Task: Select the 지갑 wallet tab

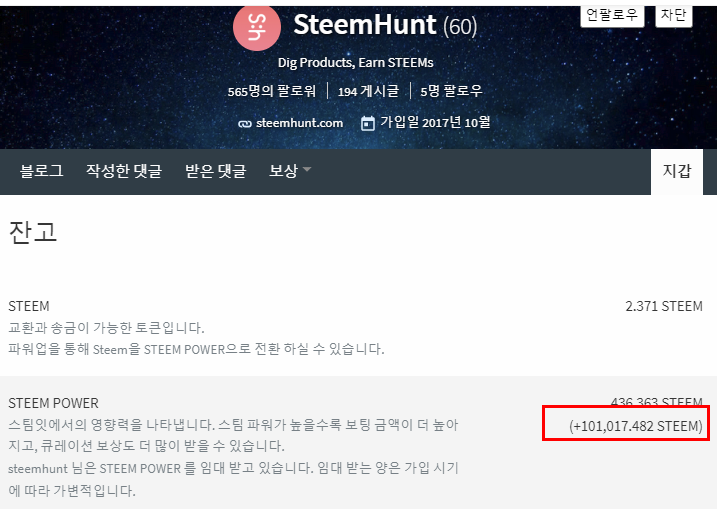Action: 677,171
